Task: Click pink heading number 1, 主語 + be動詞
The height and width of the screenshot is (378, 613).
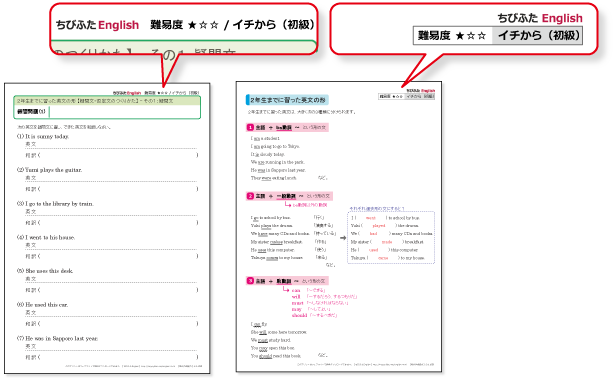Action: click(x=287, y=127)
